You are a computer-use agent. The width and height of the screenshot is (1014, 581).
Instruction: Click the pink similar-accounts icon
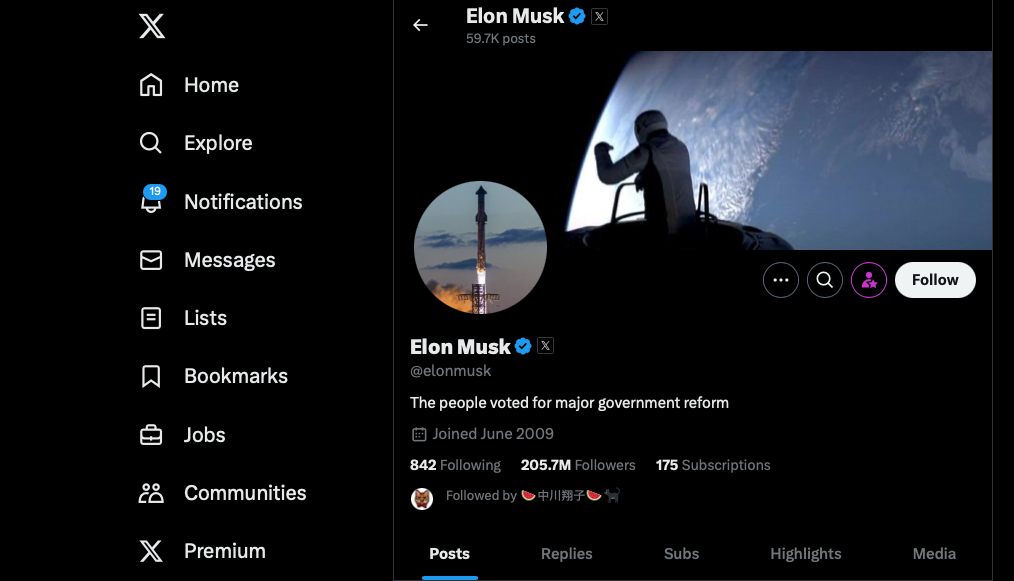(869, 280)
